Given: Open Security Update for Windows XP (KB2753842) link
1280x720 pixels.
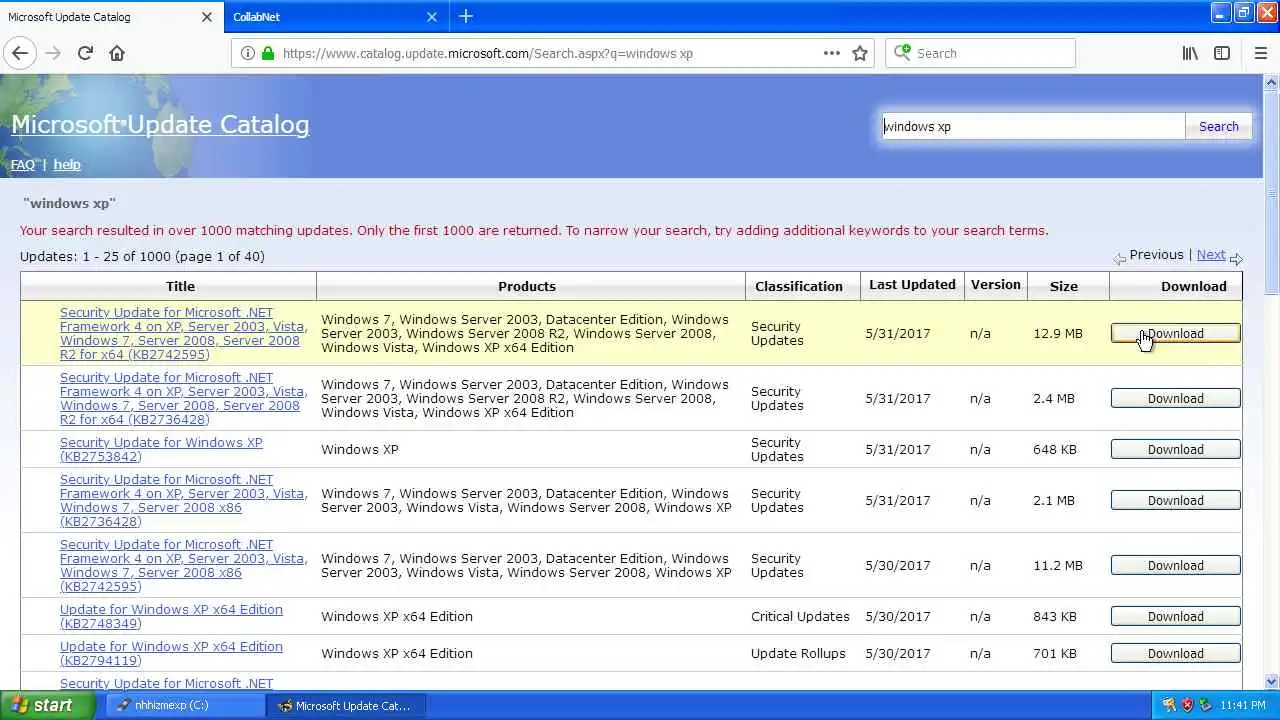Looking at the screenshot, I should pyautogui.click(x=161, y=450).
